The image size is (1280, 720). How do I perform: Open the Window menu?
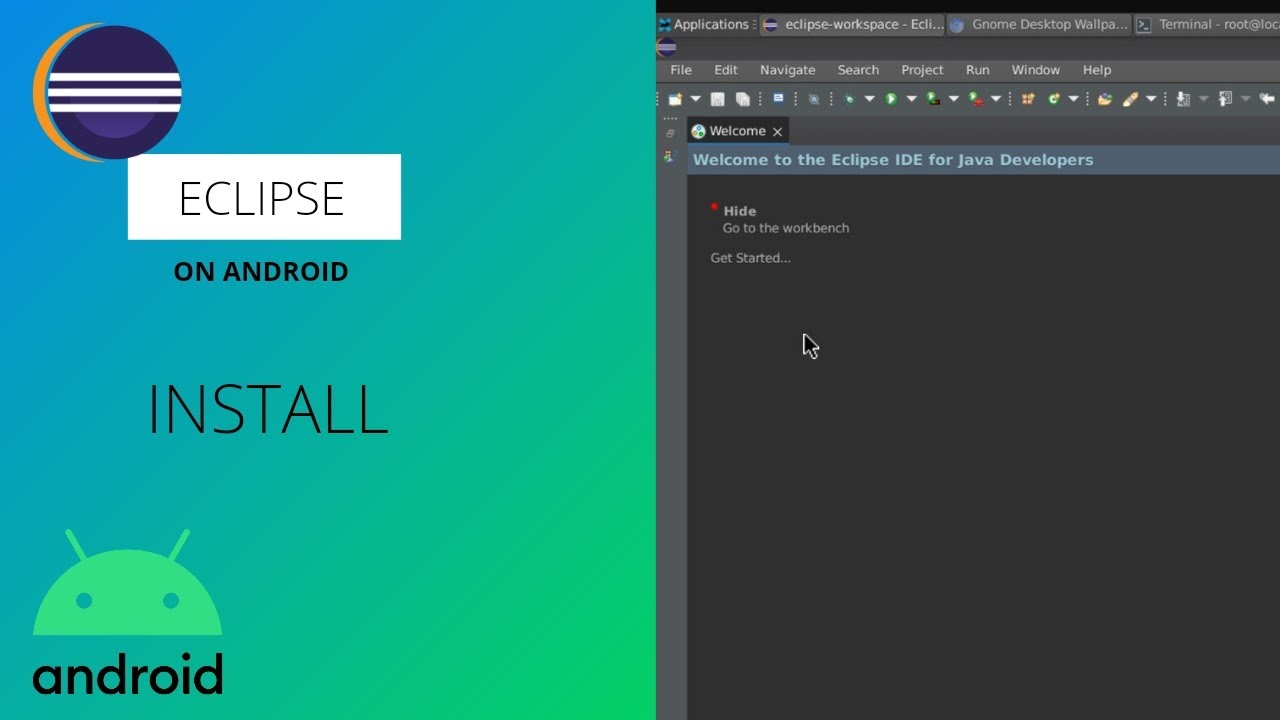[x=1036, y=70]
